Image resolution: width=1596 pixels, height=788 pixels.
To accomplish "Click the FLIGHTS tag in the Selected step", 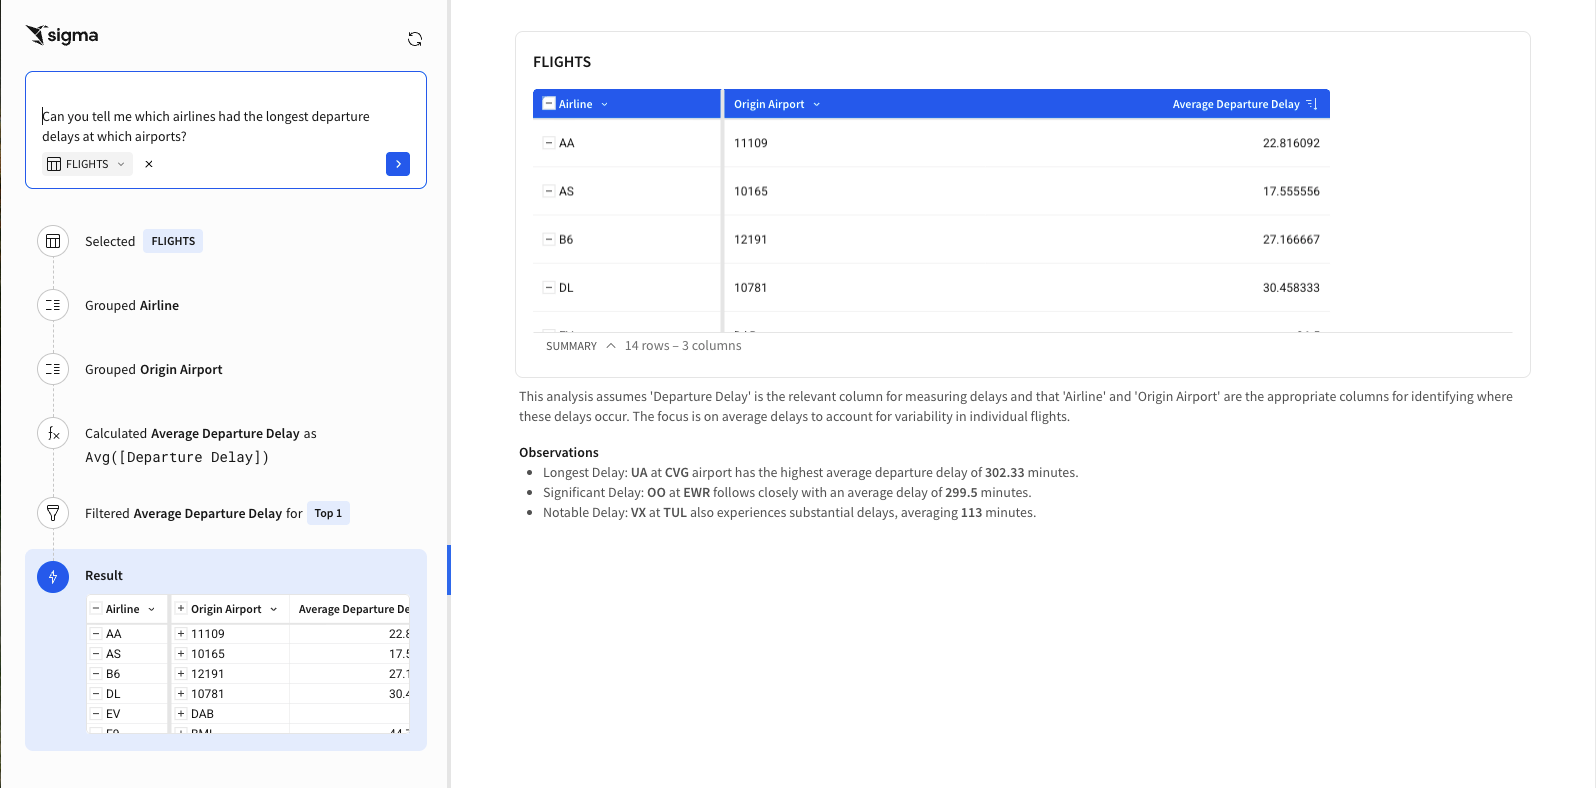I will click(173, 241).
